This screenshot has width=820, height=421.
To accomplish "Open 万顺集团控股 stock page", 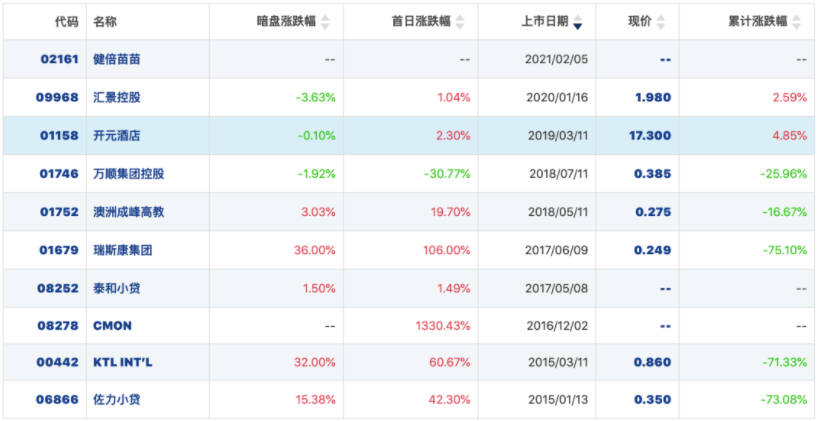I will coord(129,174).
